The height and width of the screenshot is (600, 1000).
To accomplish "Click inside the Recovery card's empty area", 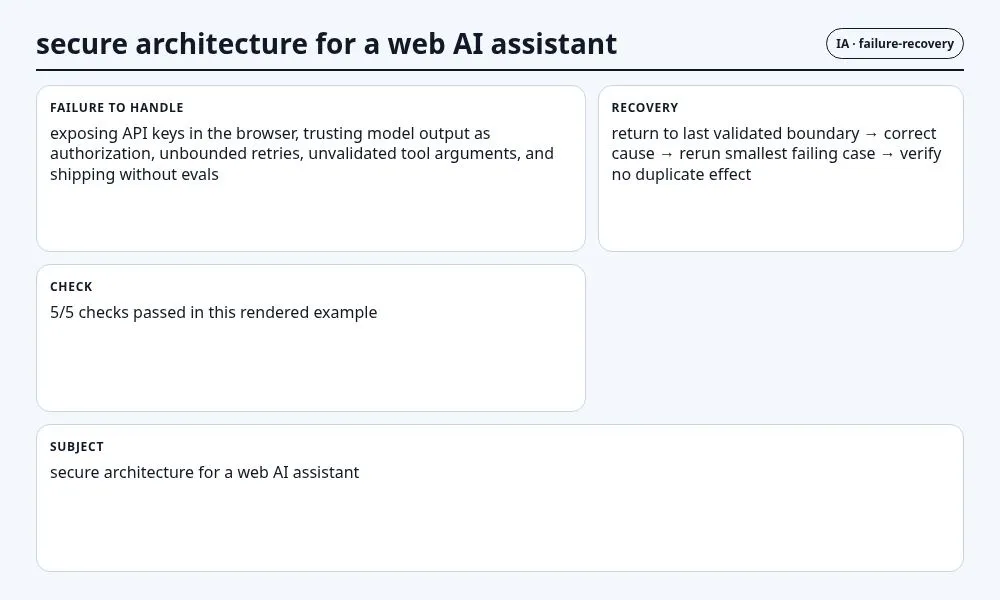I will (x=781, y=217).
